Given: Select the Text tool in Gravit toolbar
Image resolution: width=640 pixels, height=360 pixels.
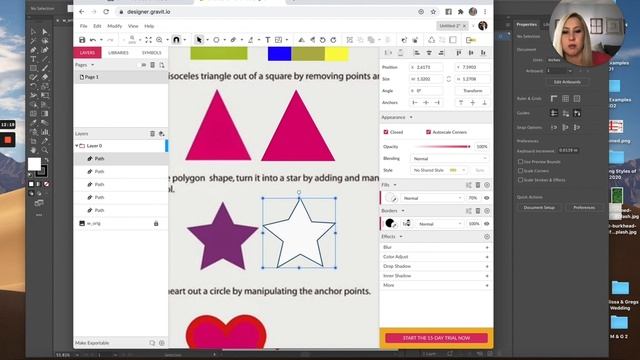Looking at the screenshot, I should 267,40.
